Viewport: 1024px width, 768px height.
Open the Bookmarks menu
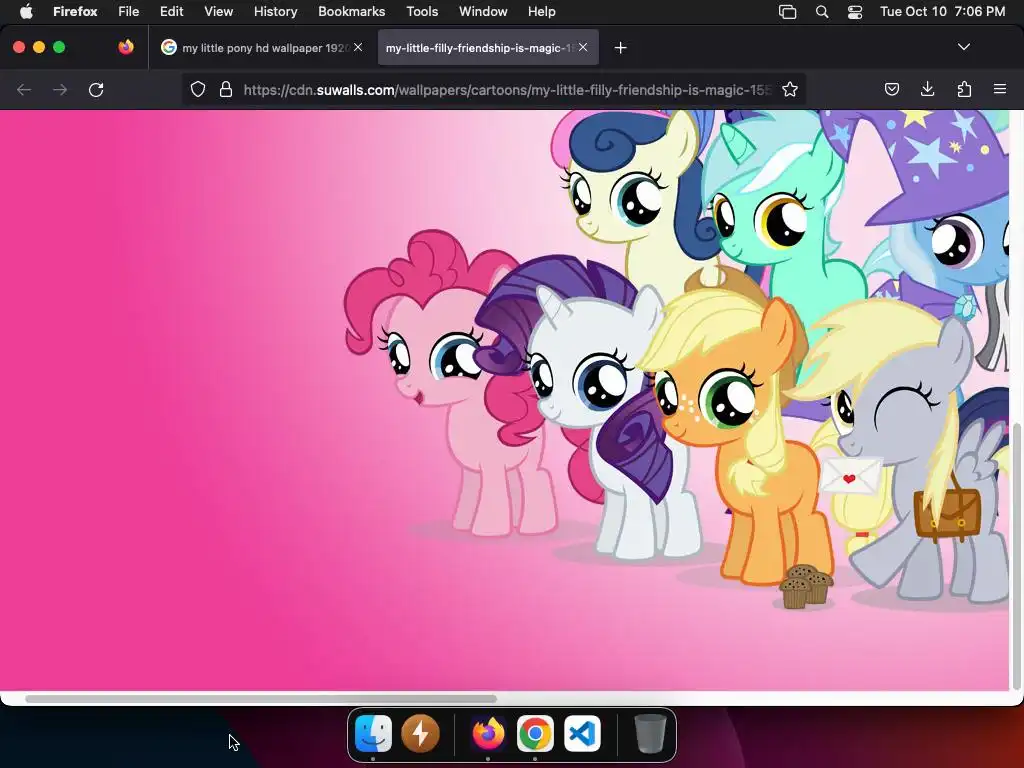(351, 11)
